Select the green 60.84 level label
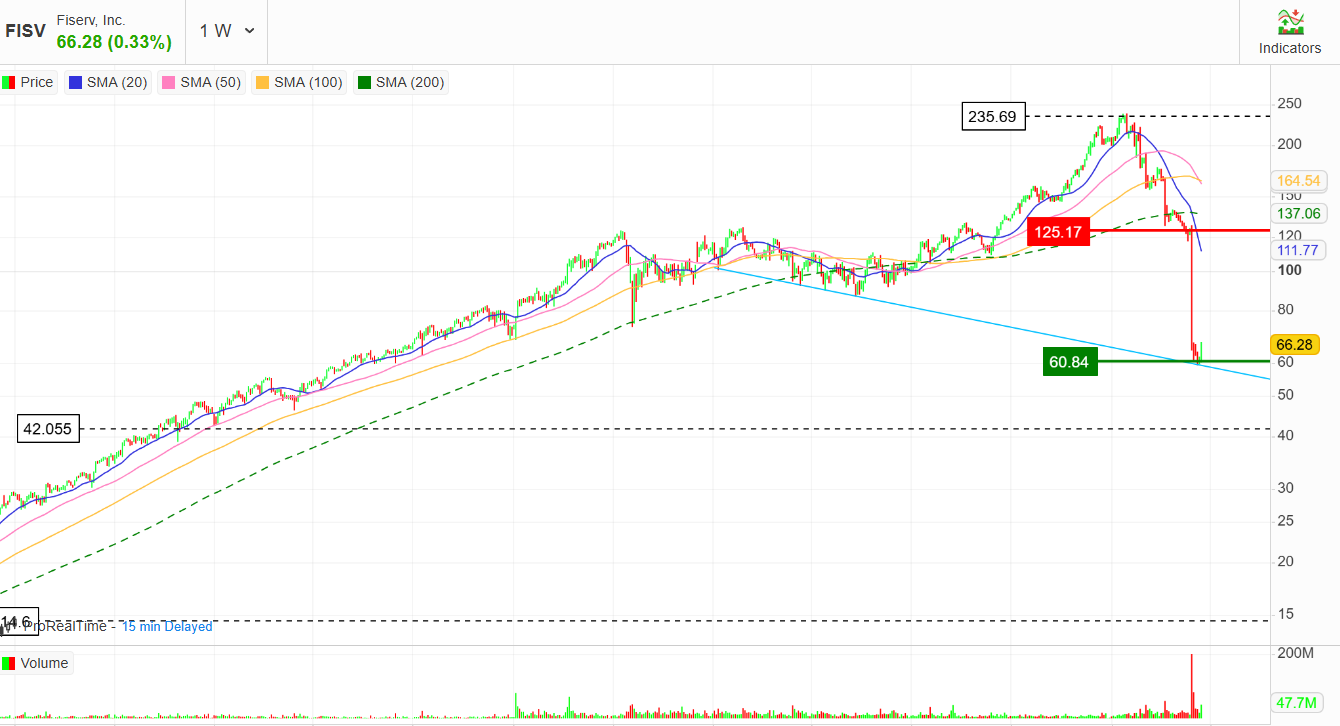 tap(1070, 362)
